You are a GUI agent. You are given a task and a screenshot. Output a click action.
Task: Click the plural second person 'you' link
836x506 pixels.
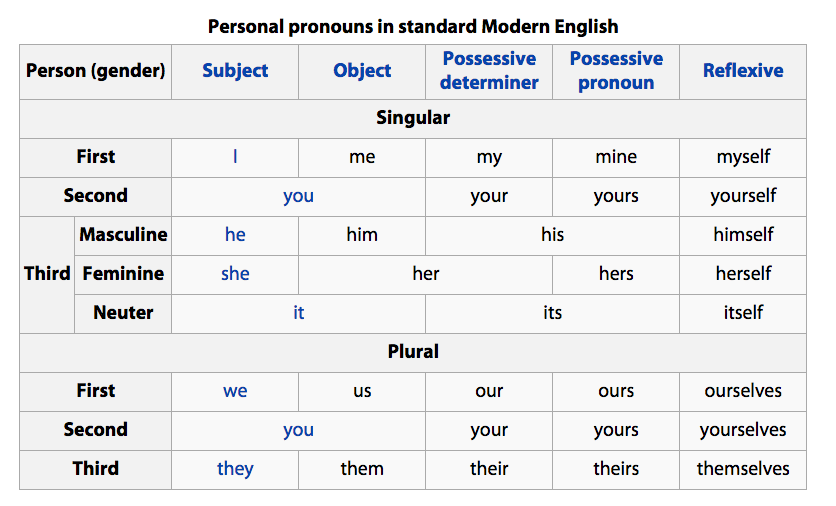pyautogui.click(x=298, y=430)
